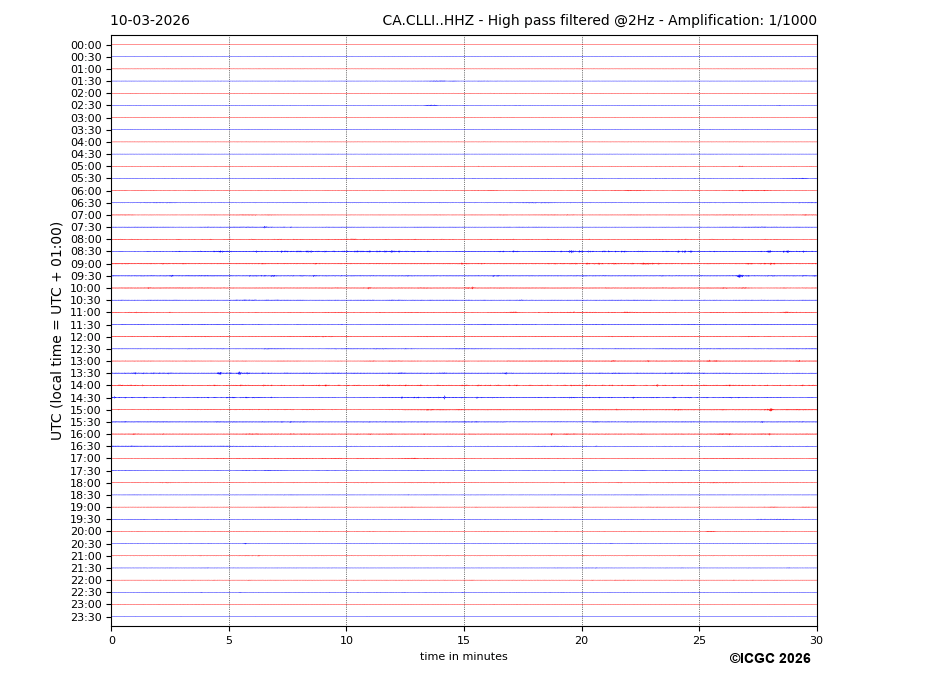Image resolution: width=927 pixels, height=696 pixels.
Task: Click the x-axis tick labeled 15
Action: 464,641
